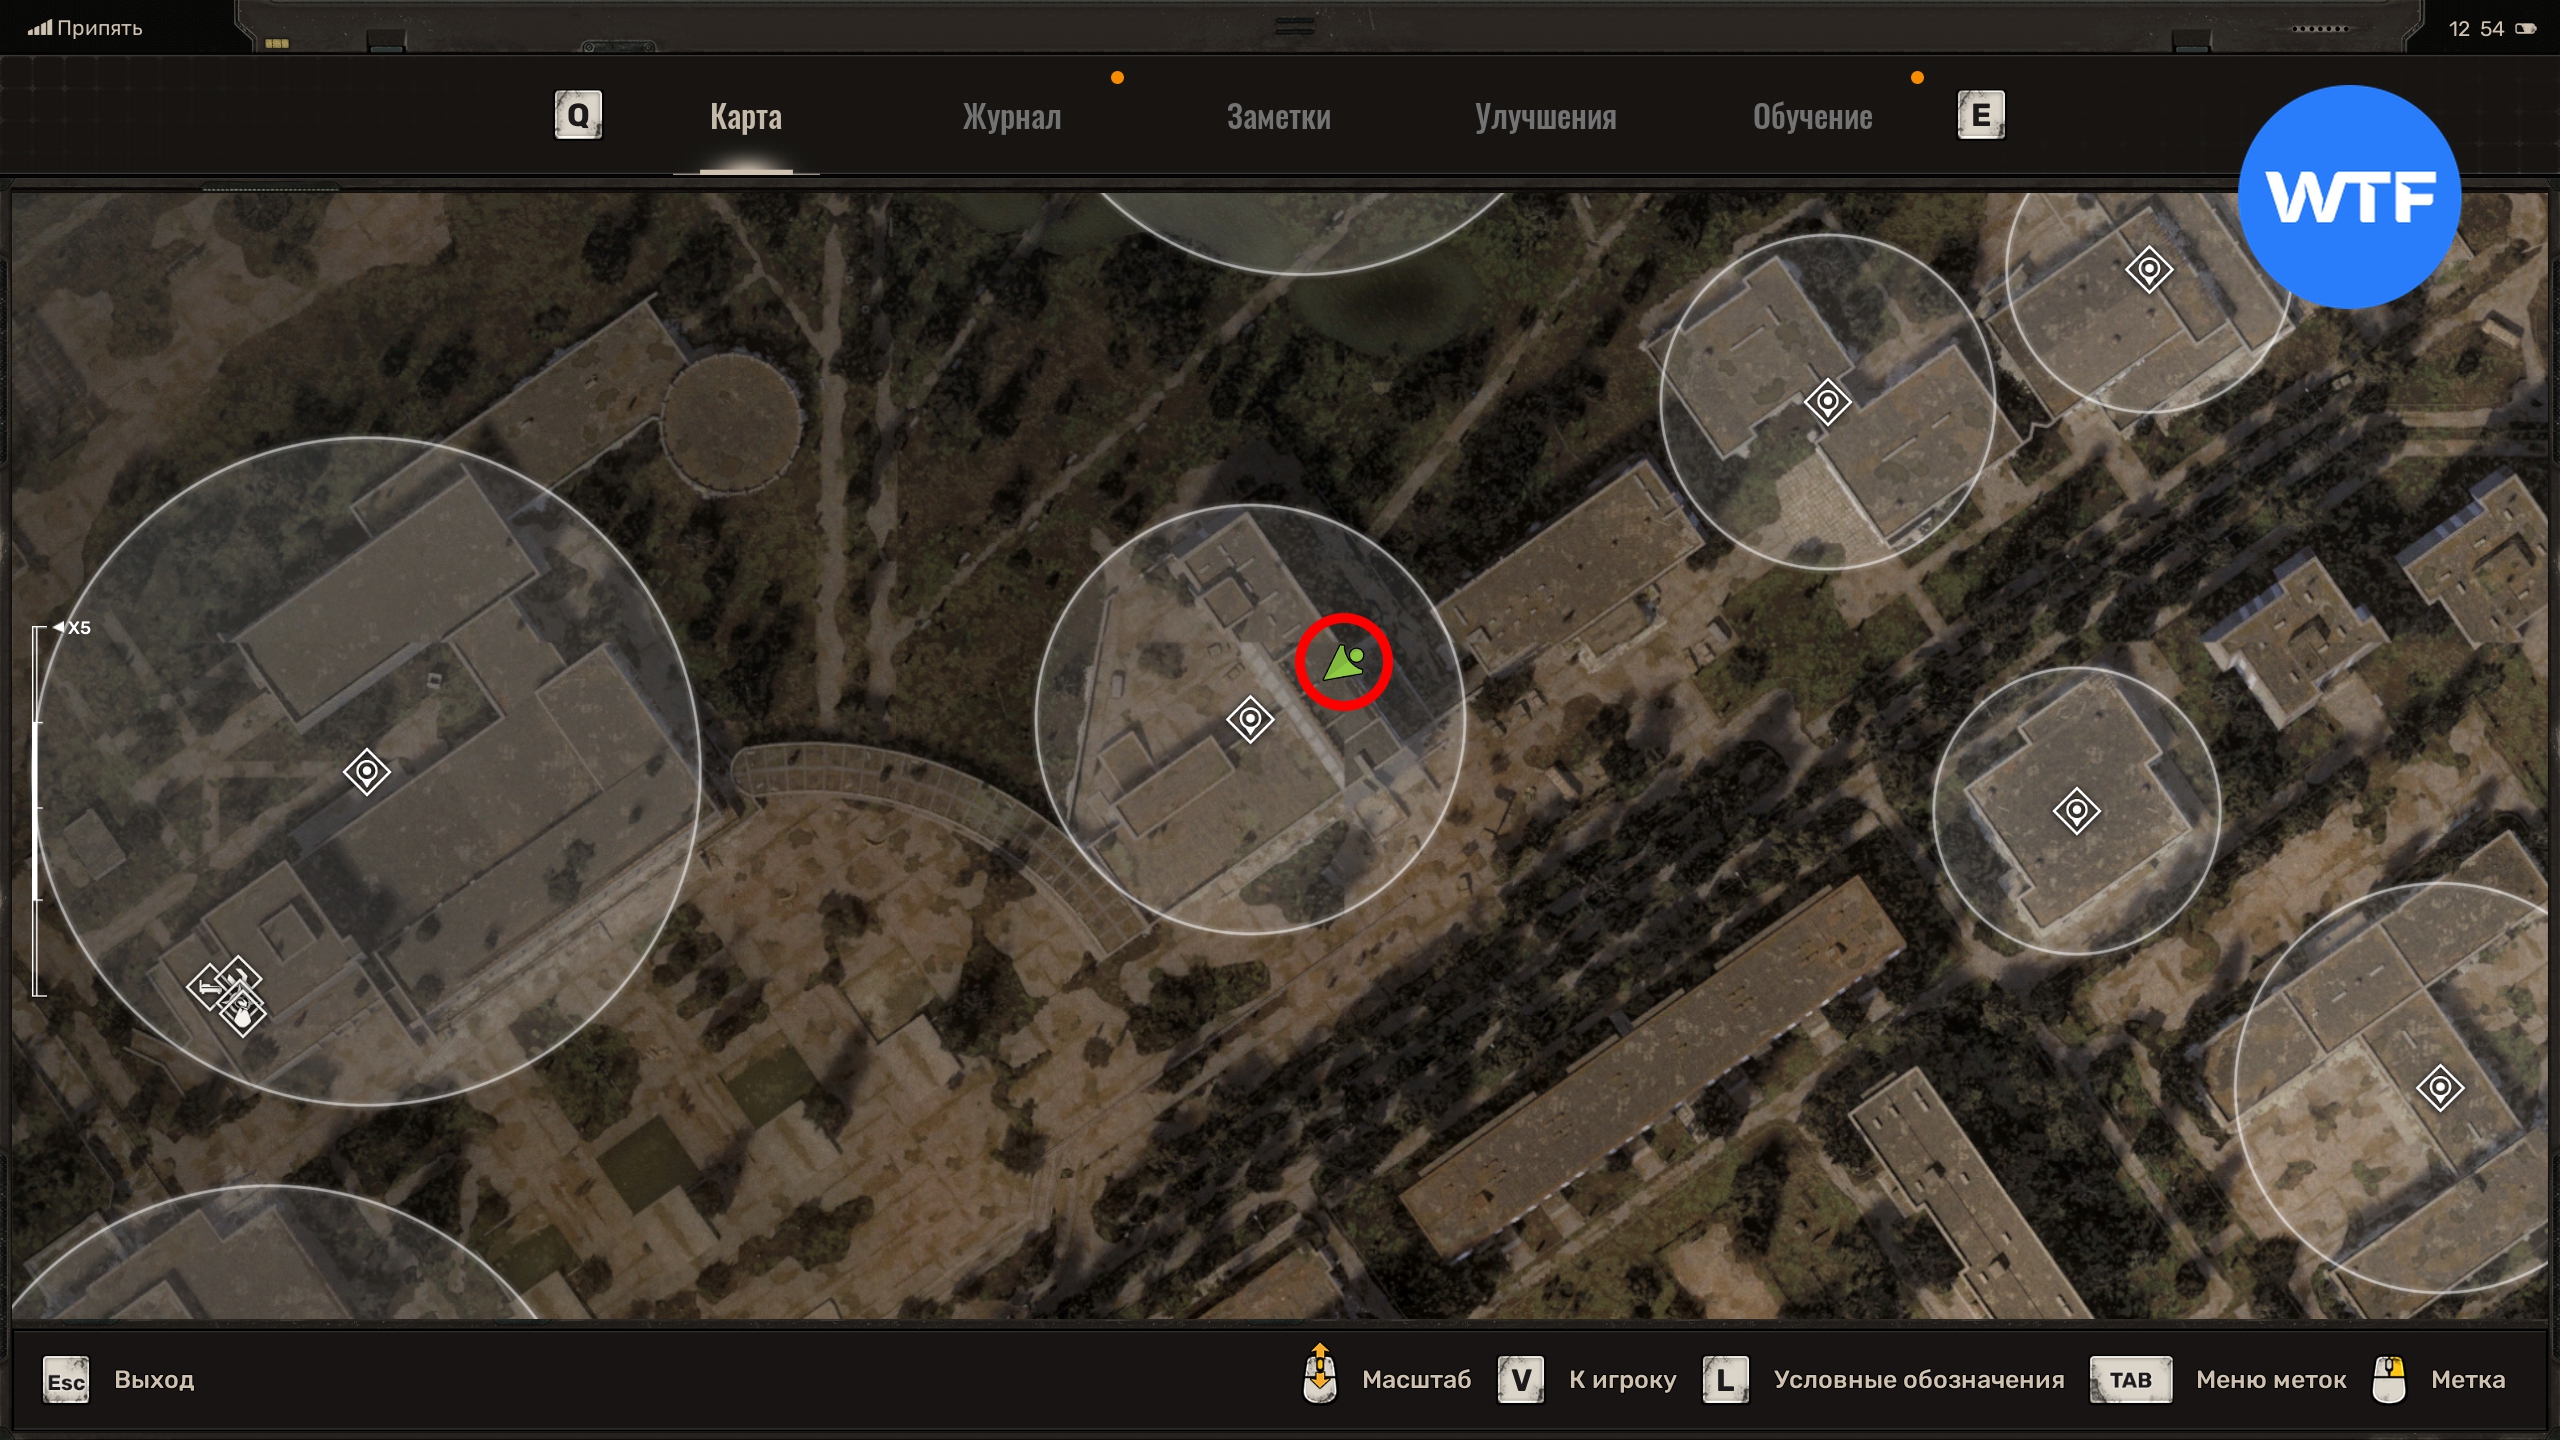The image size is (2560, 1440).
Task: Switch to the Заметки tab
Action: [x=1278, y=117]
